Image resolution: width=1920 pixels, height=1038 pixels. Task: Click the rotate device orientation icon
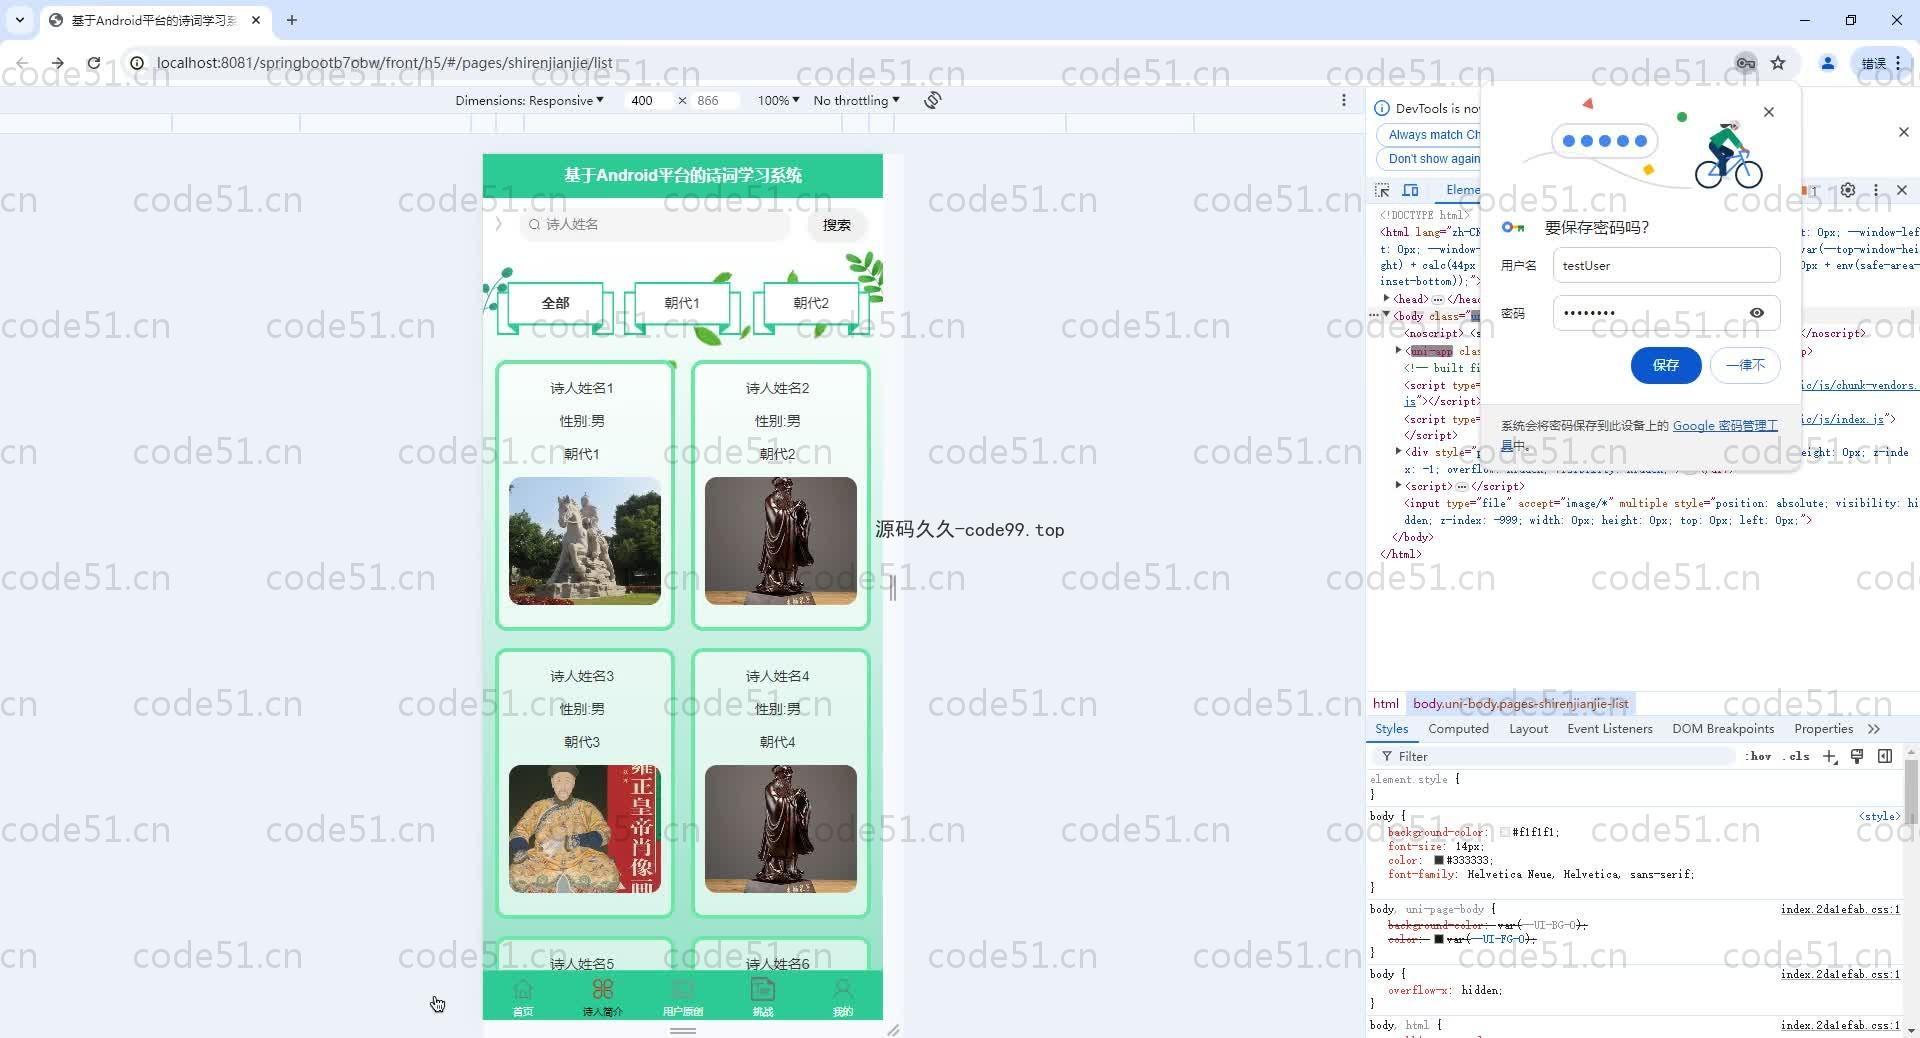coord(932,100)
